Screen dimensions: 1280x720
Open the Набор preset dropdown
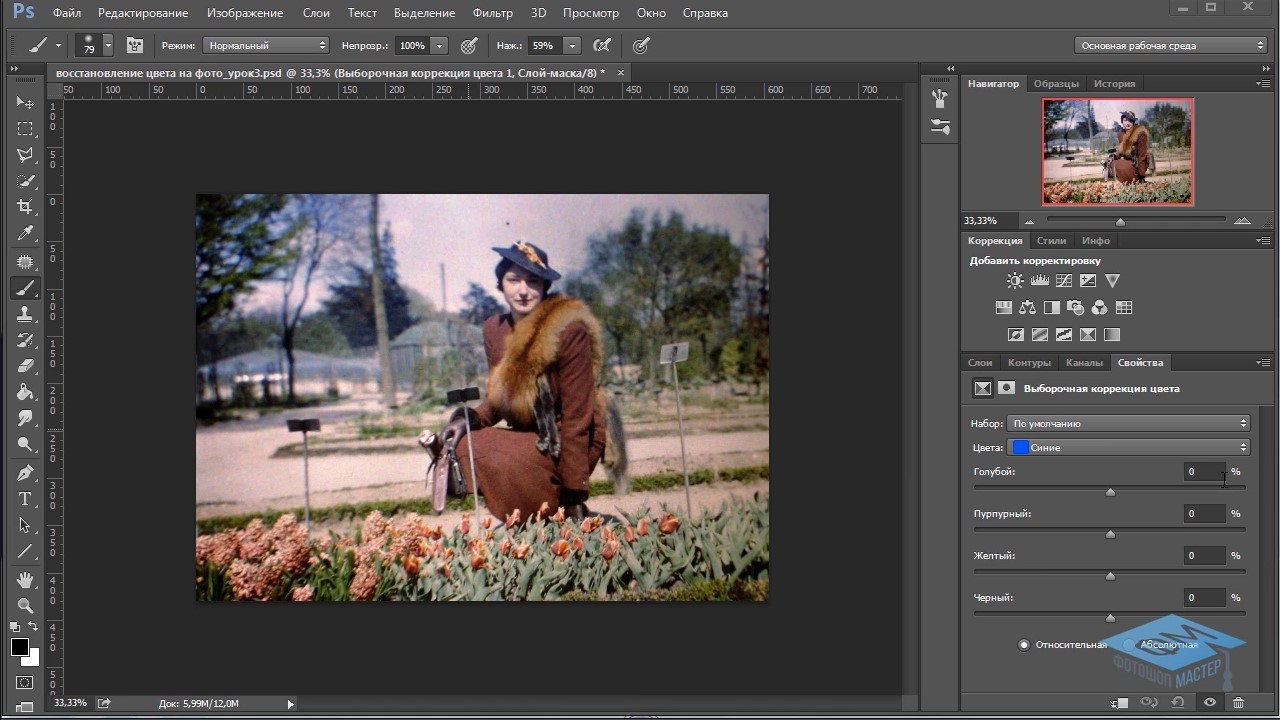point(1128,423)
